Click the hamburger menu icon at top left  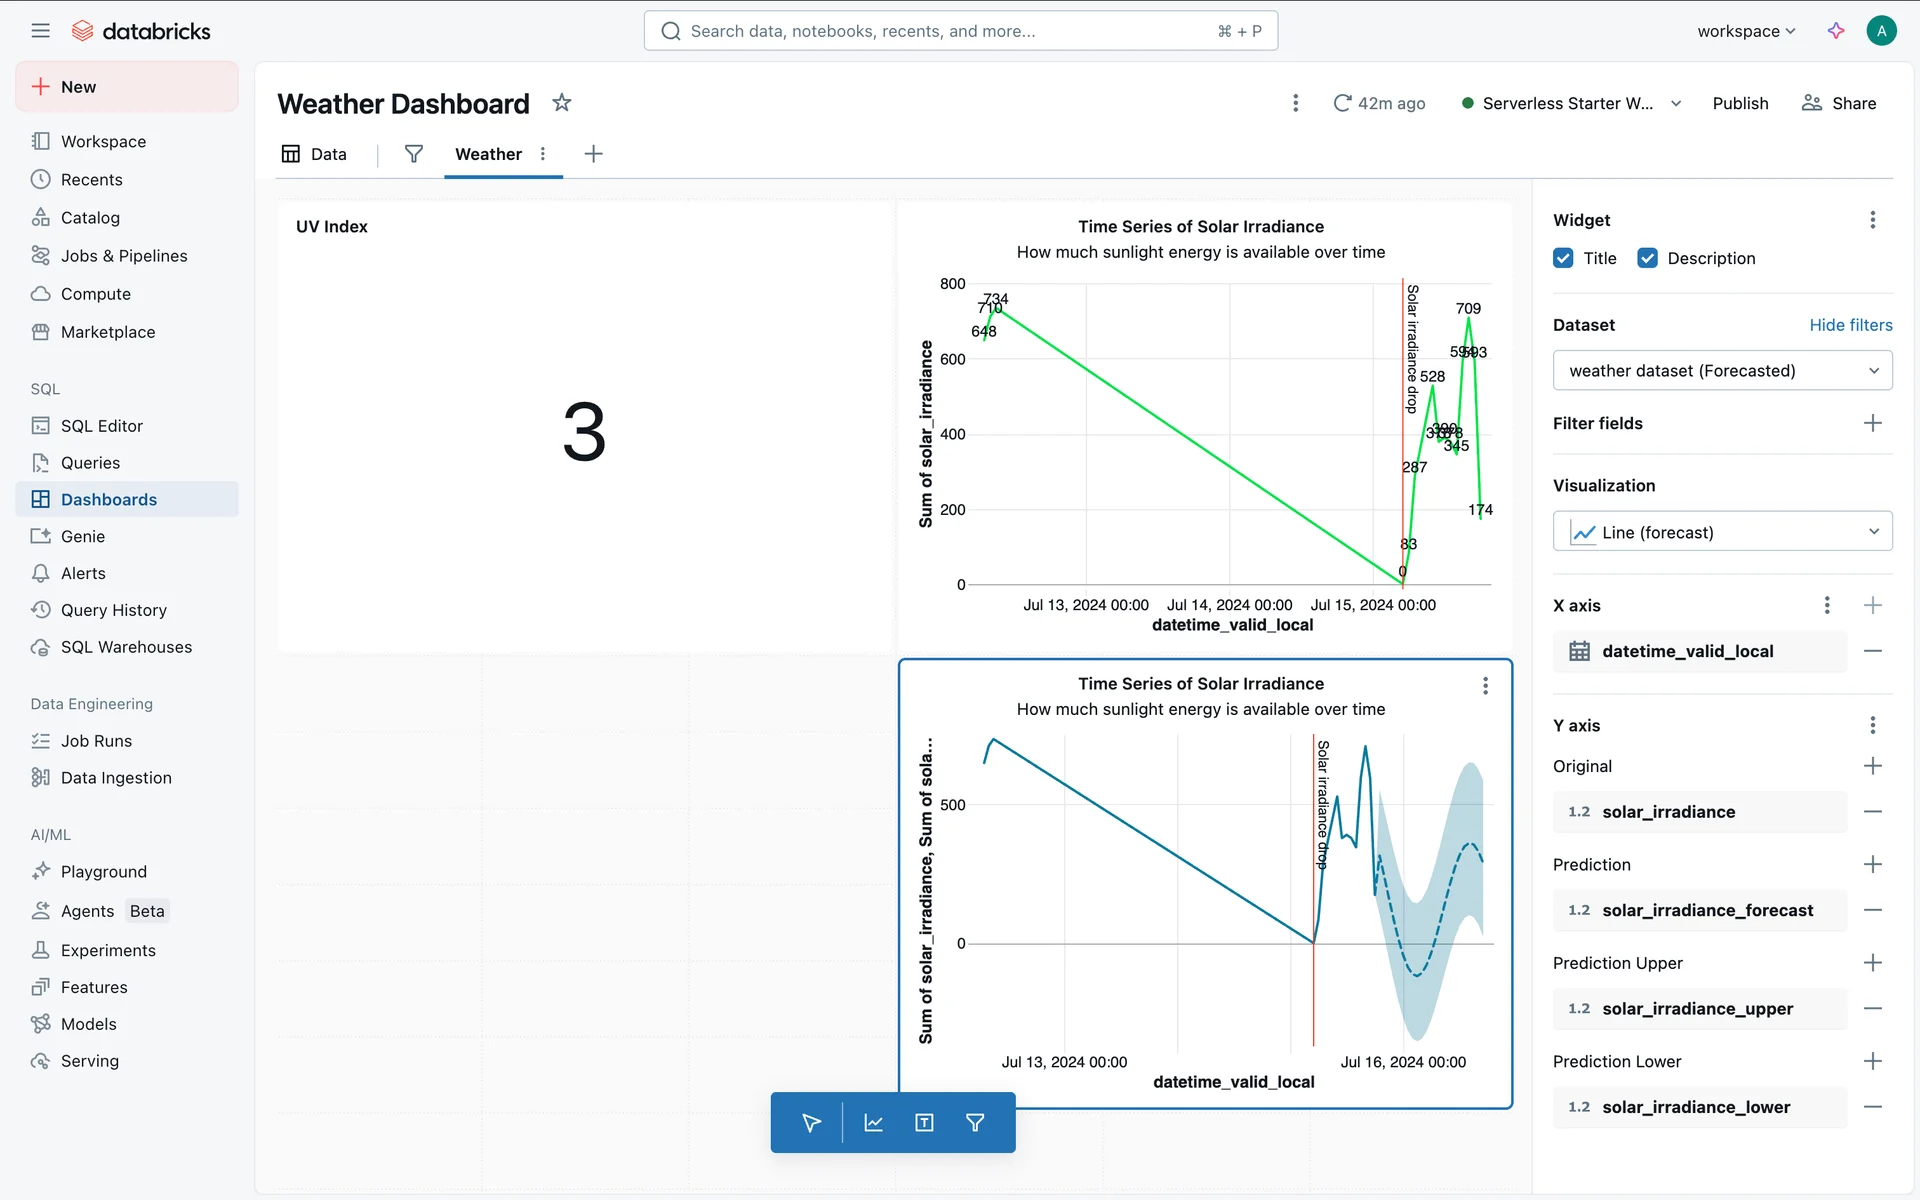[x=40, y=31]
